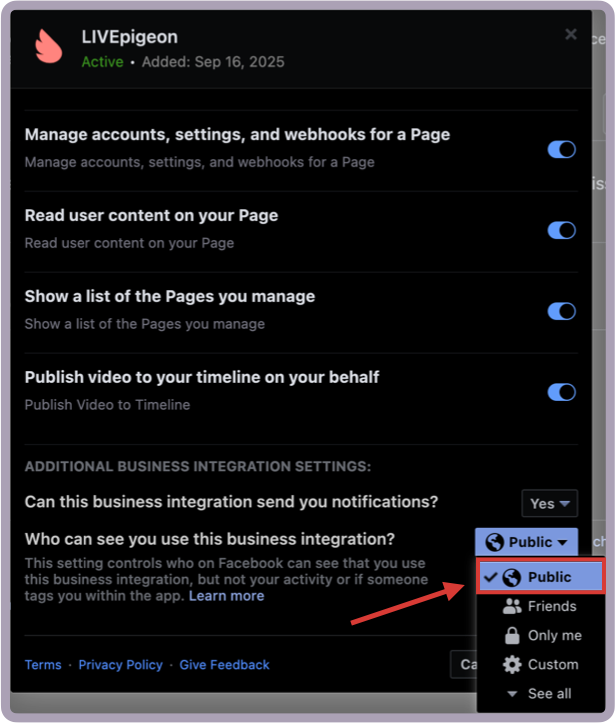Turn off Publish video to your timeline
Viewport: 615px width, 723px height.
pos(562,392)
